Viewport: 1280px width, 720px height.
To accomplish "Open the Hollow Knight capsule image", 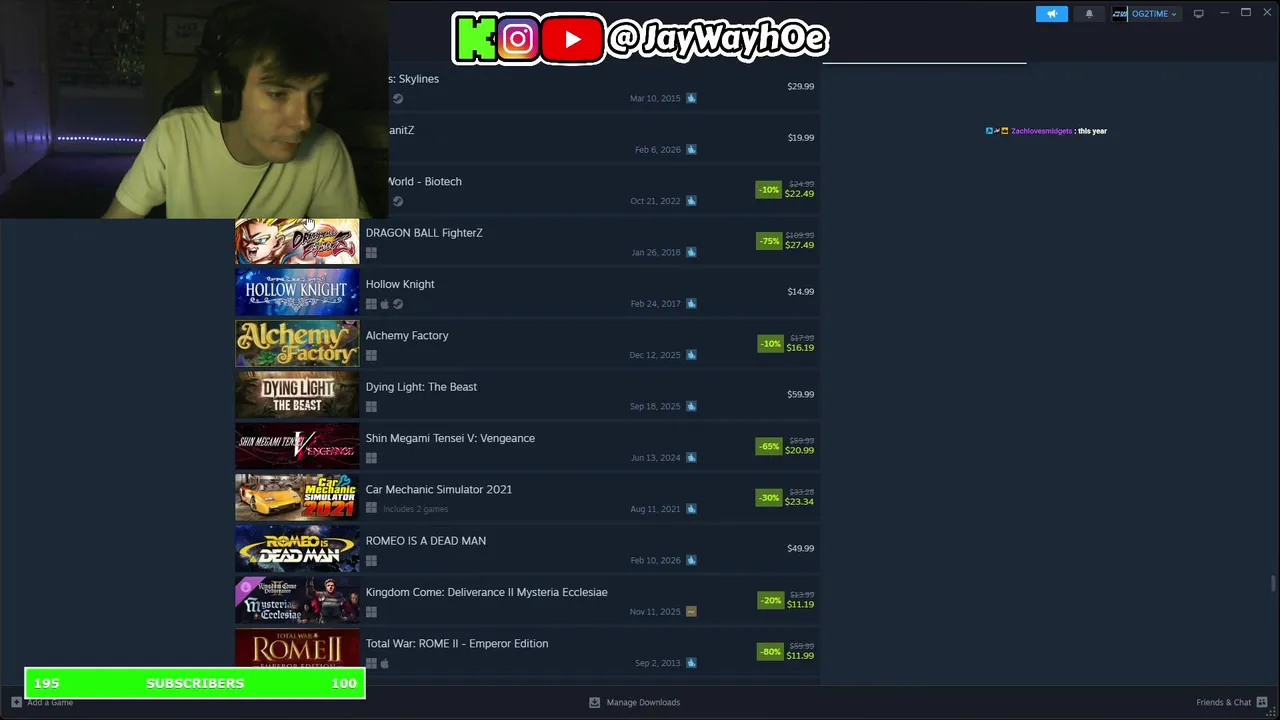I will tap(297, 292).
